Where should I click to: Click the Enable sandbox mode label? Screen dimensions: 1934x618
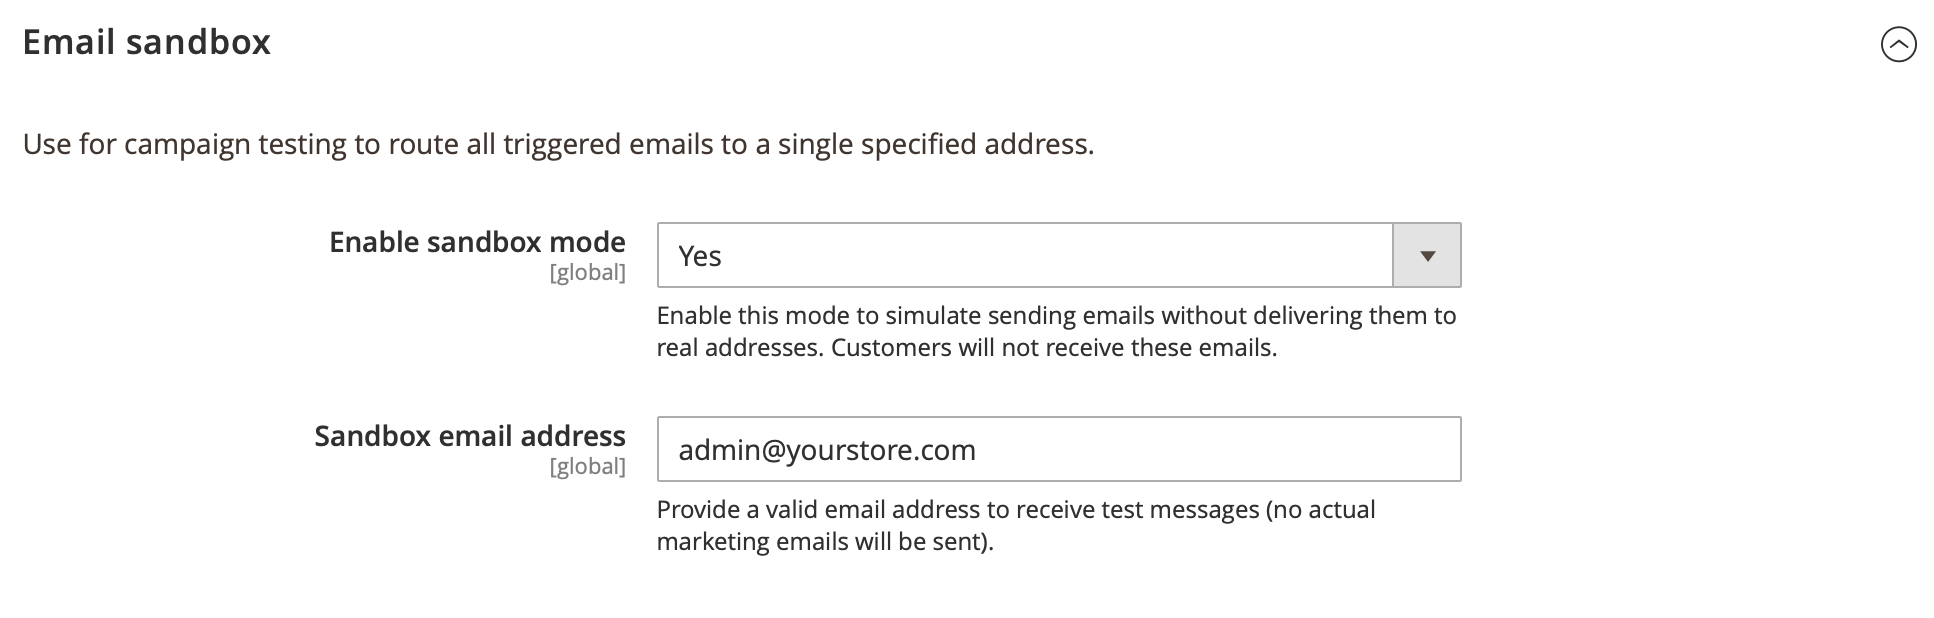[x=477, y=241]
